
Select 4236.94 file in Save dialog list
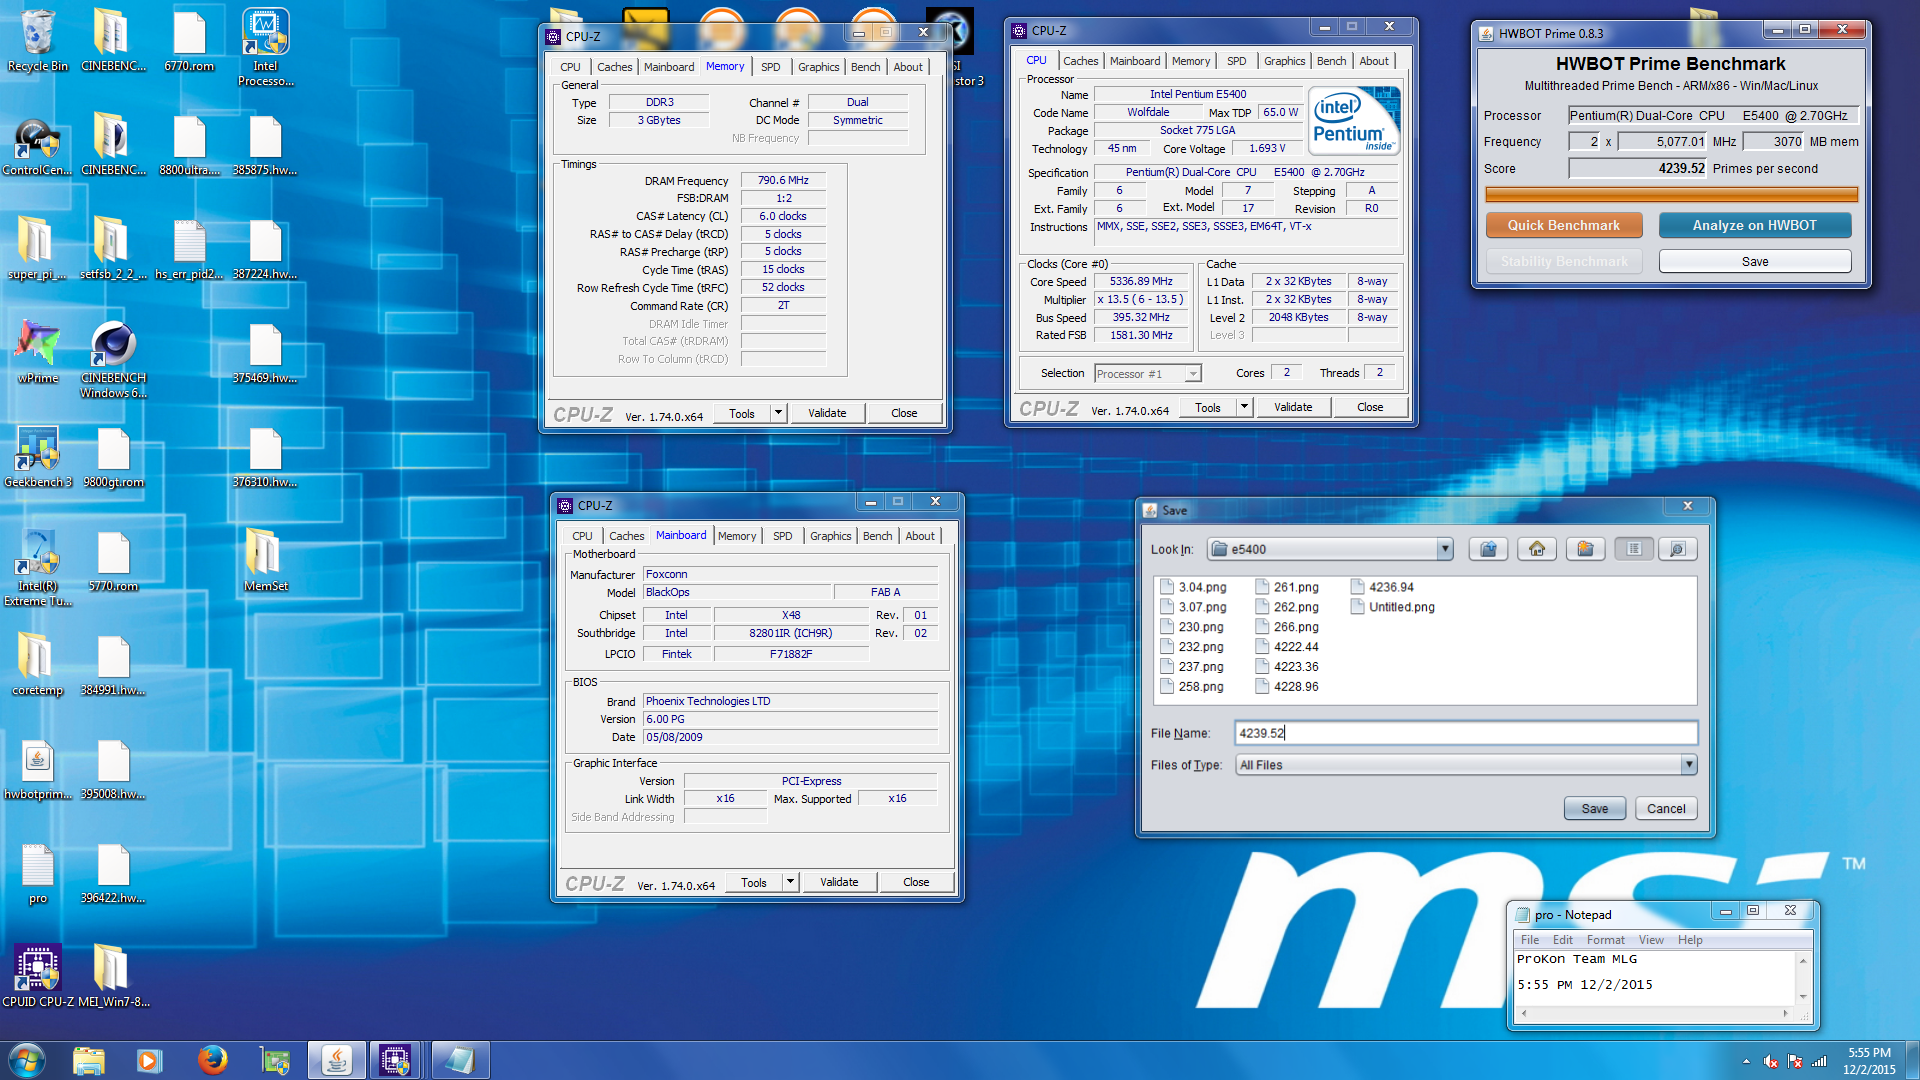(x=1382, y=587)
